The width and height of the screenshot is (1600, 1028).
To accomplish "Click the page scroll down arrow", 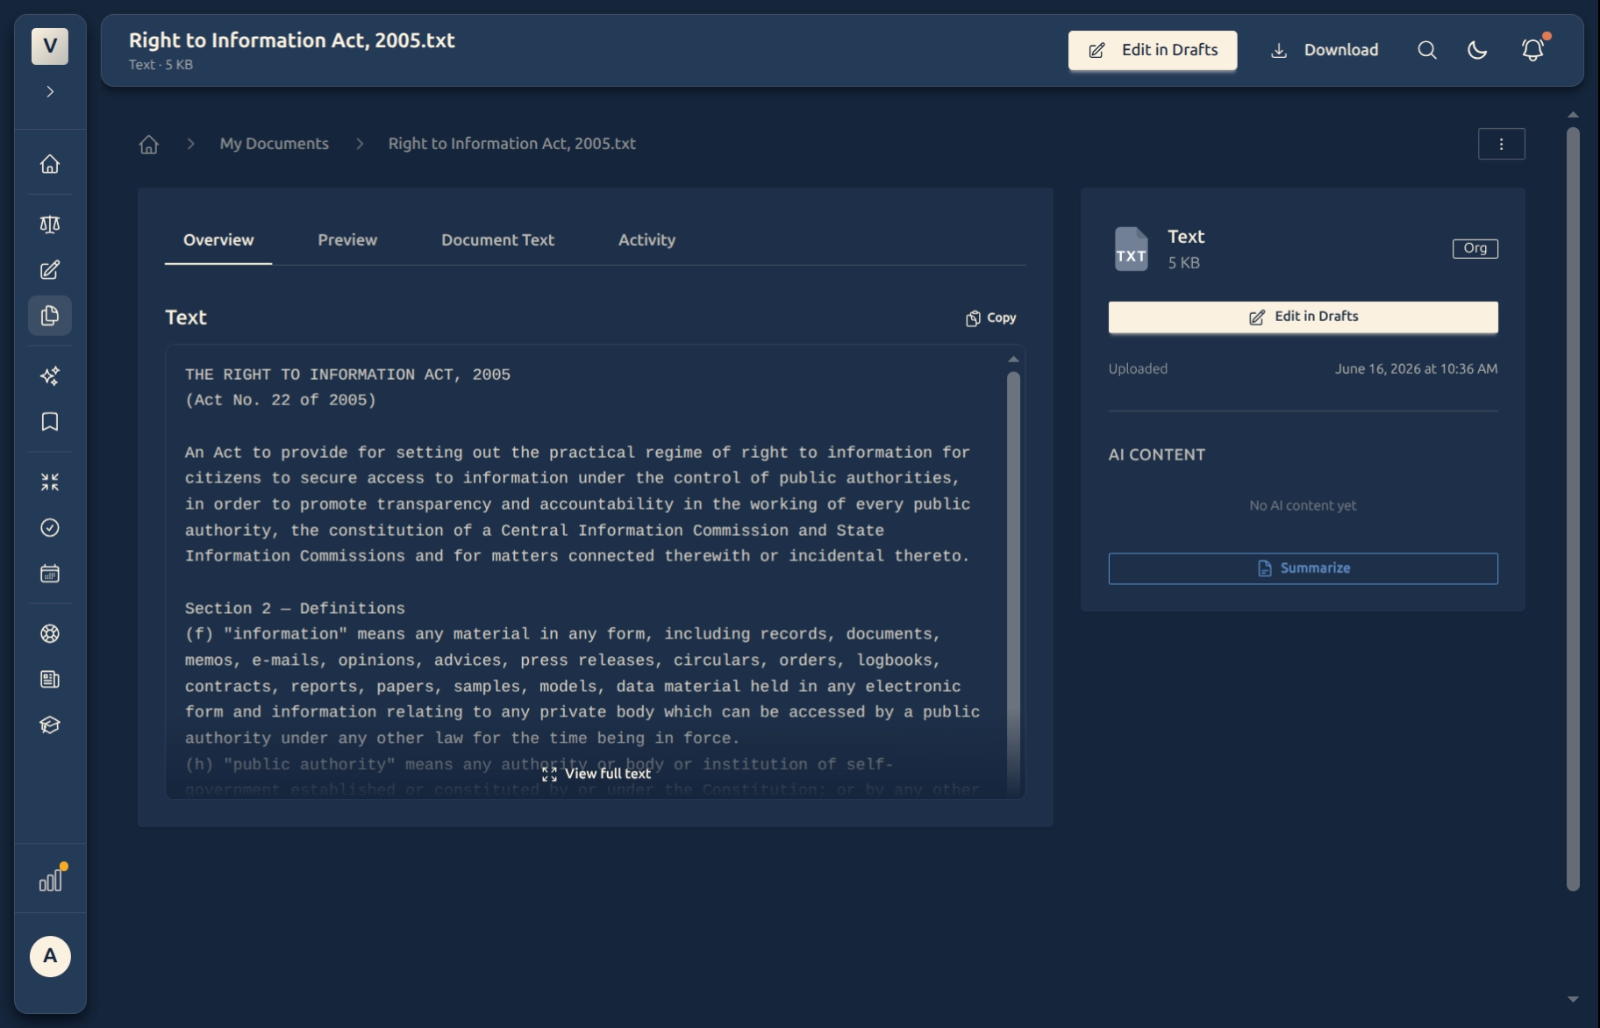I will (x=1573, y=999).
